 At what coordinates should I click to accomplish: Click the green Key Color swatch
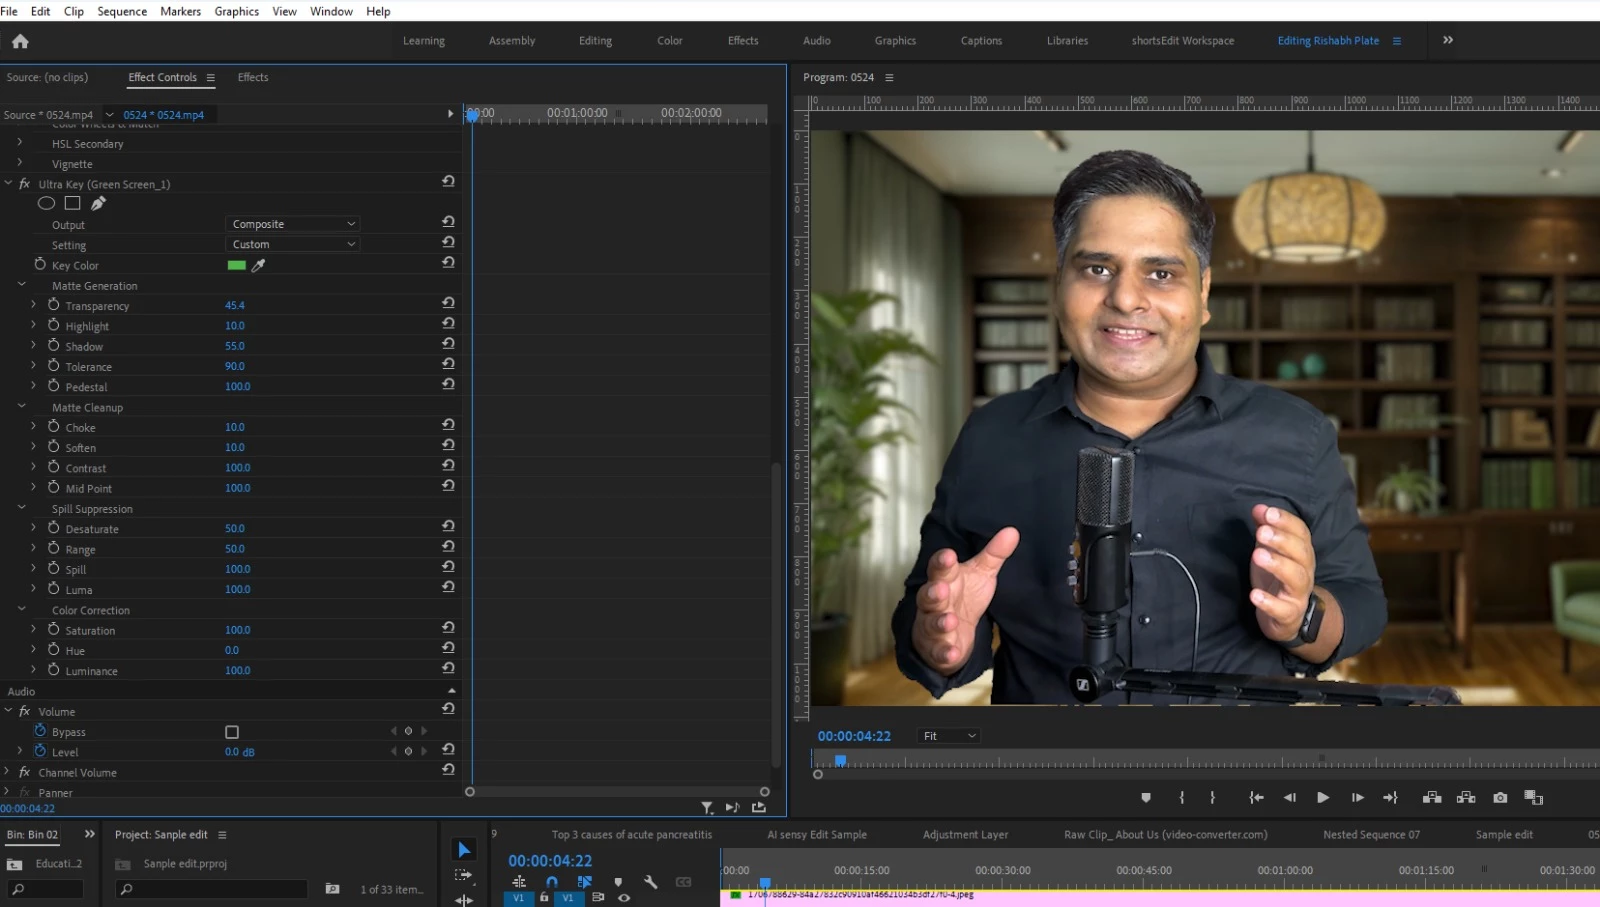pos(237,265)
